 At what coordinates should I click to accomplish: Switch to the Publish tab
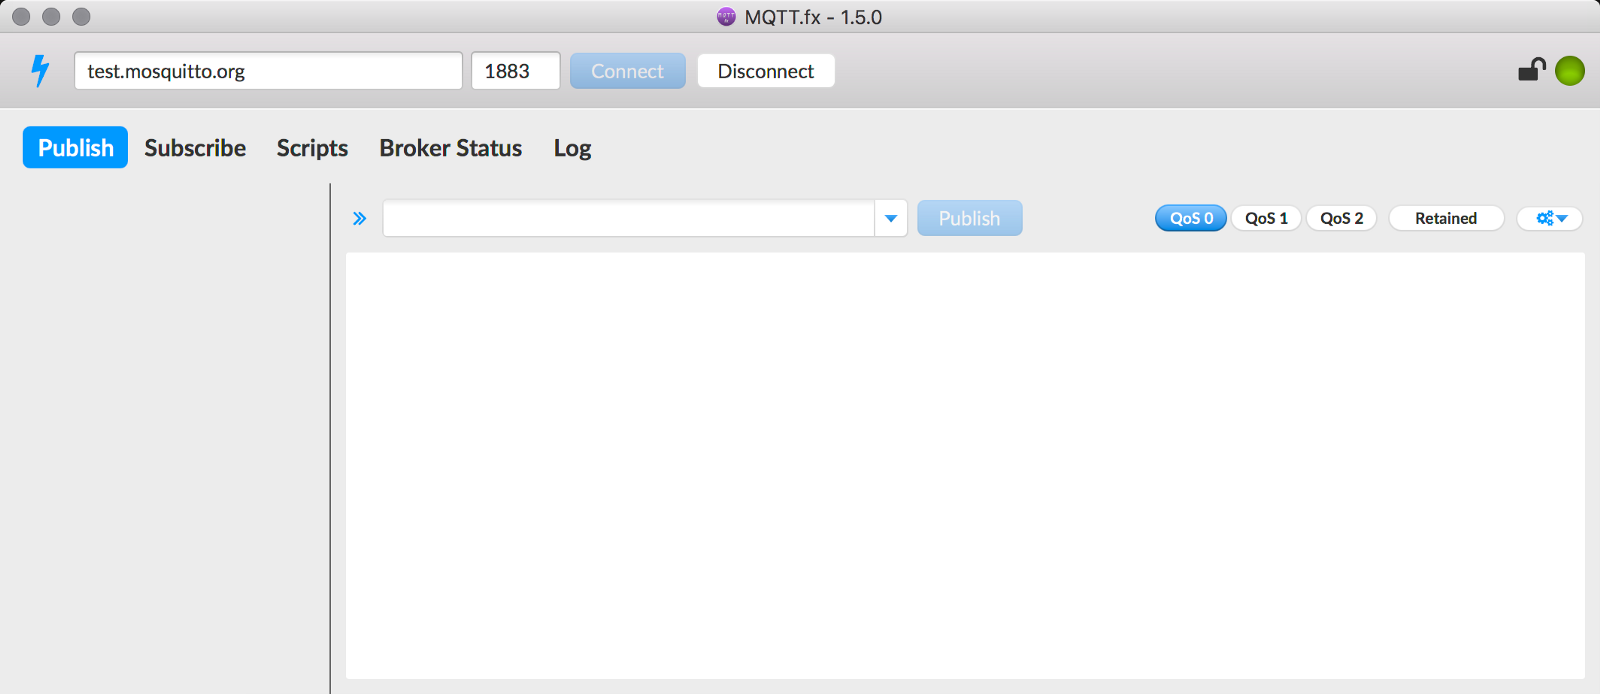pyautogui.click(x=75, y=147)
